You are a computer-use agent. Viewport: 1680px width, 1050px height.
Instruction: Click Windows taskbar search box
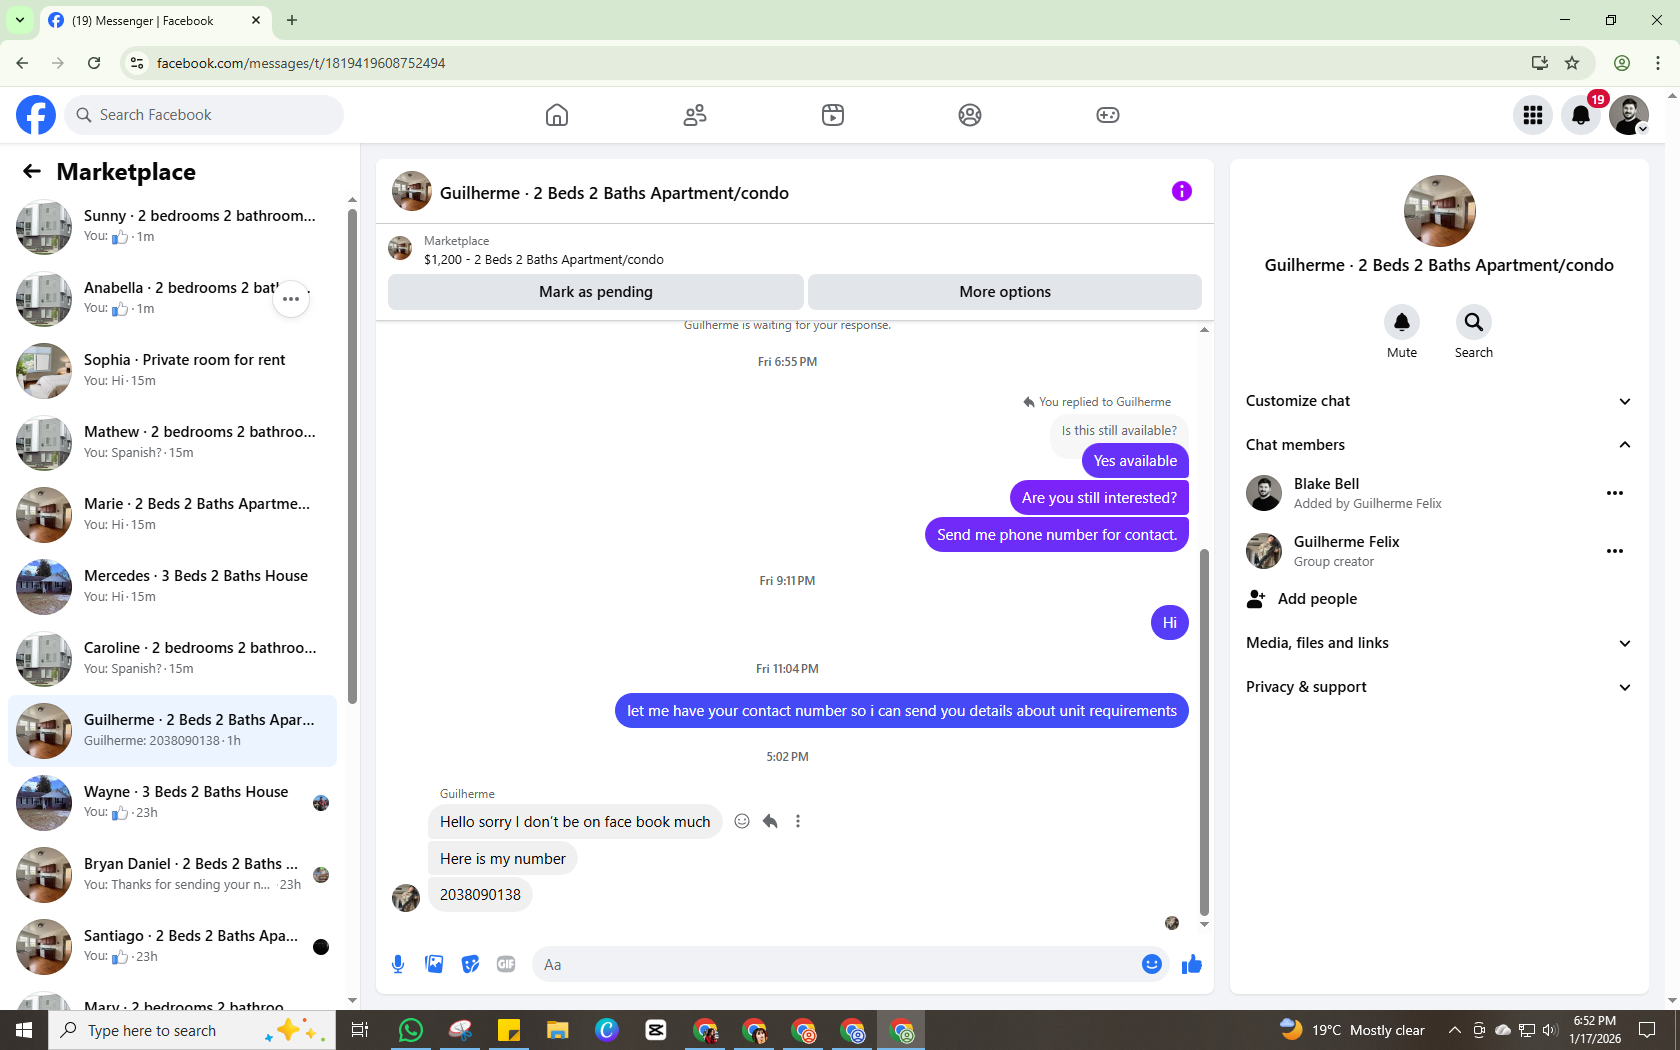[192, 1030]
